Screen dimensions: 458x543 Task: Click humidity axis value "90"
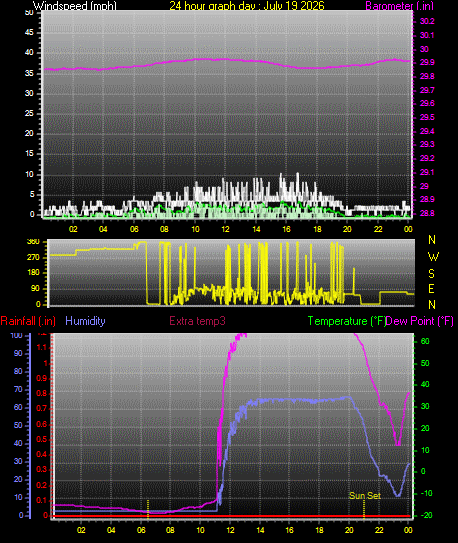(18, 354)
